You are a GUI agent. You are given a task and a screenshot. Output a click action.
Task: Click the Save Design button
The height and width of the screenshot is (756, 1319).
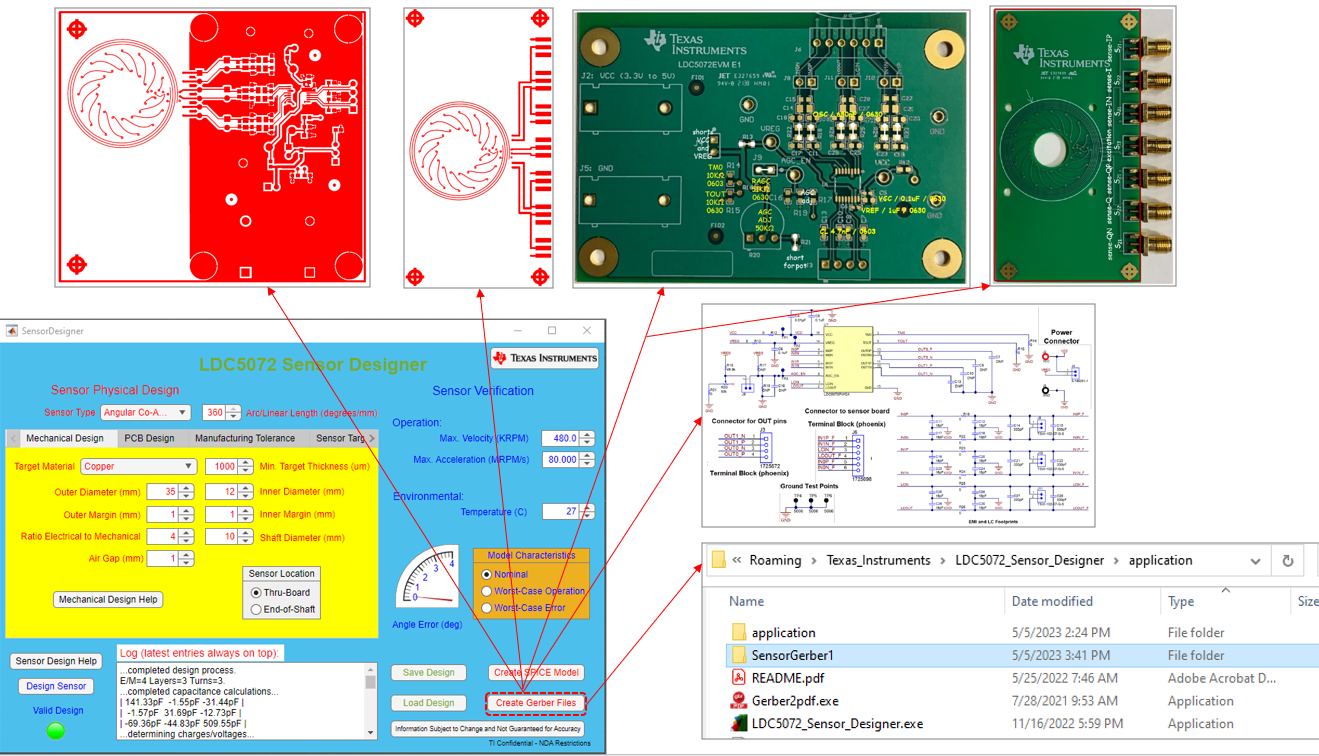point(428,672)
